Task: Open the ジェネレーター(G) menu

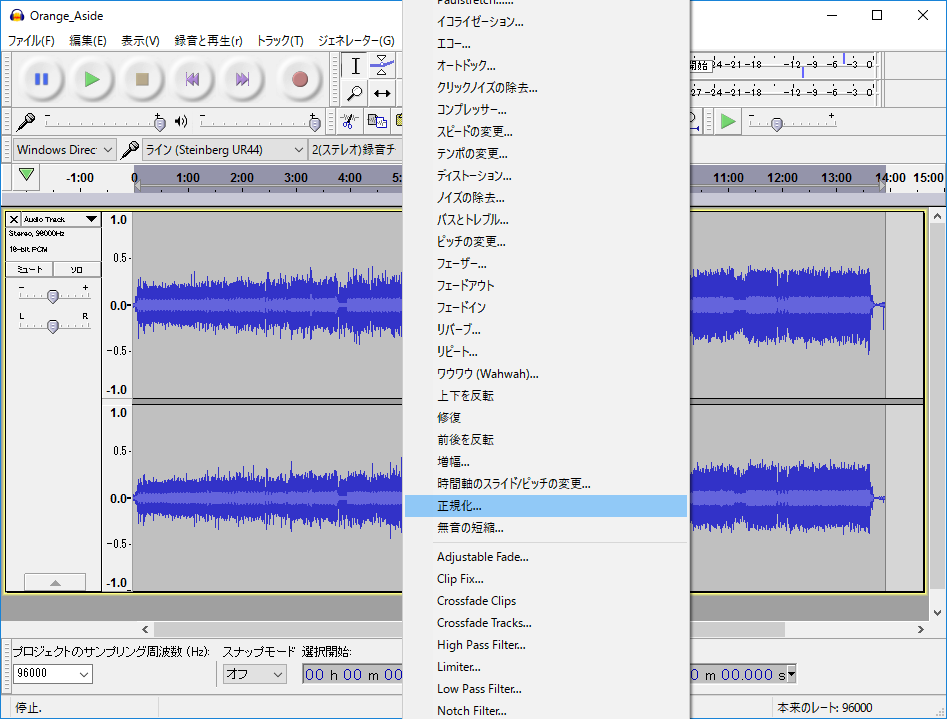Action: [x=356, y=40]
